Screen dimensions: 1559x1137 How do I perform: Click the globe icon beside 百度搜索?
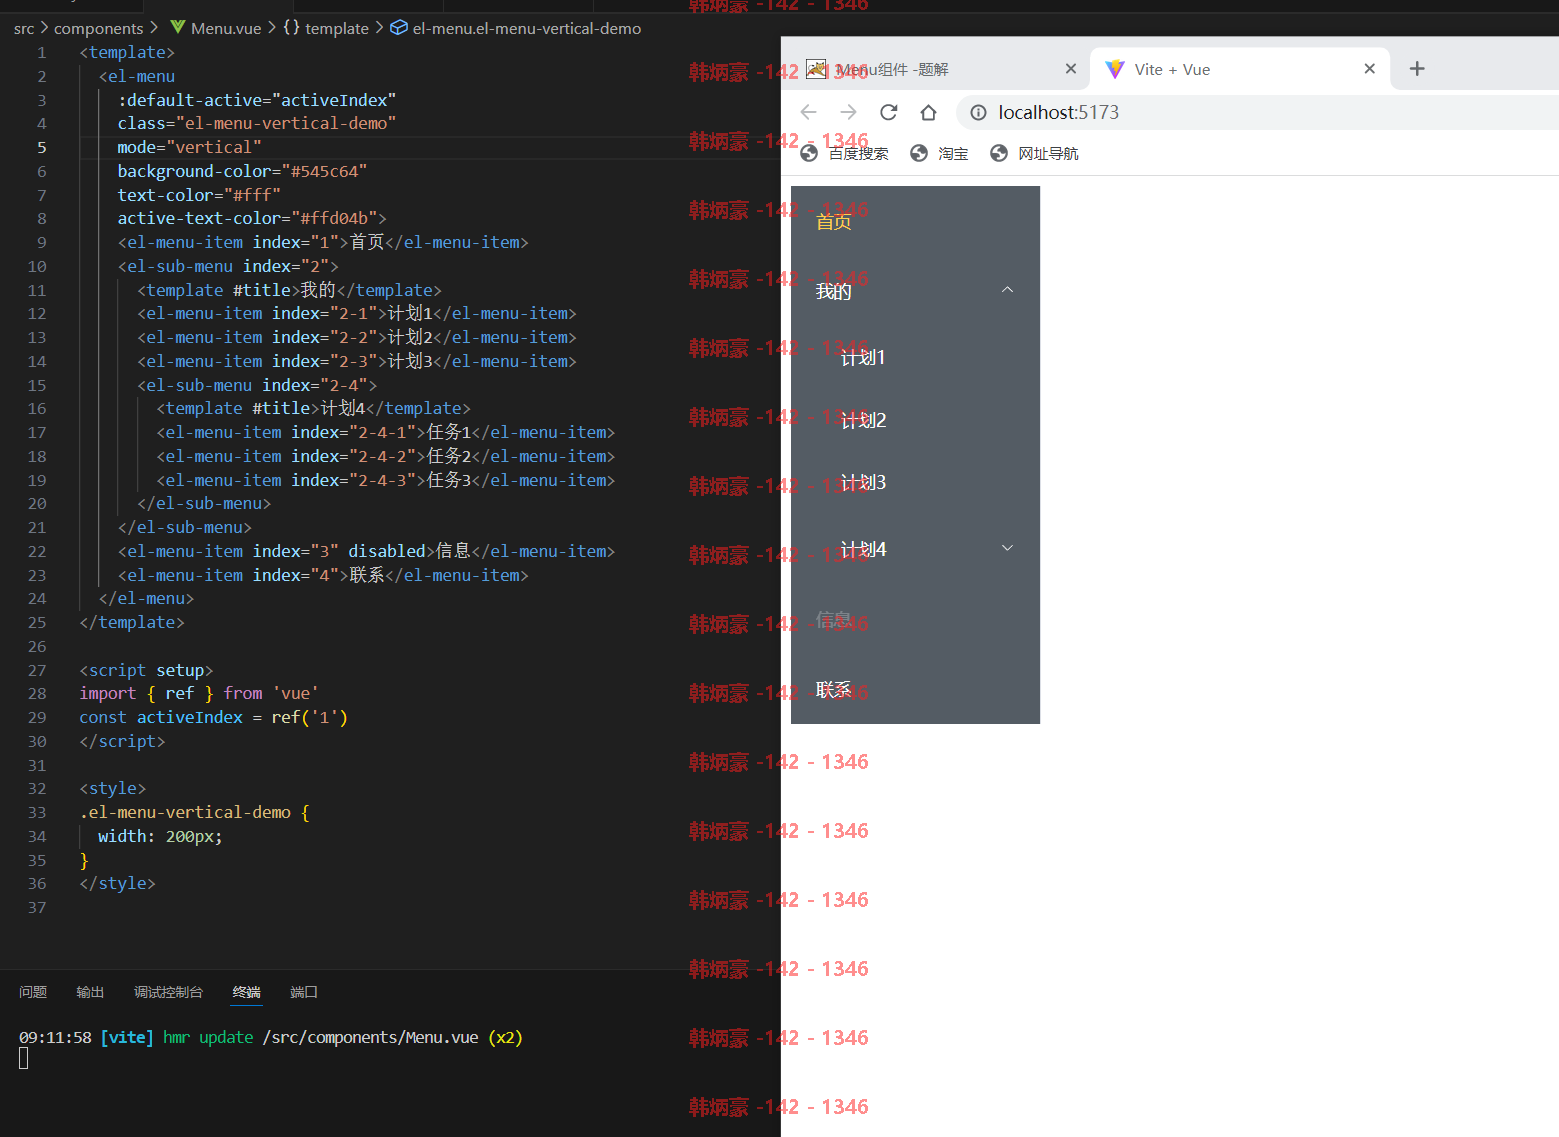pos(809,153)
